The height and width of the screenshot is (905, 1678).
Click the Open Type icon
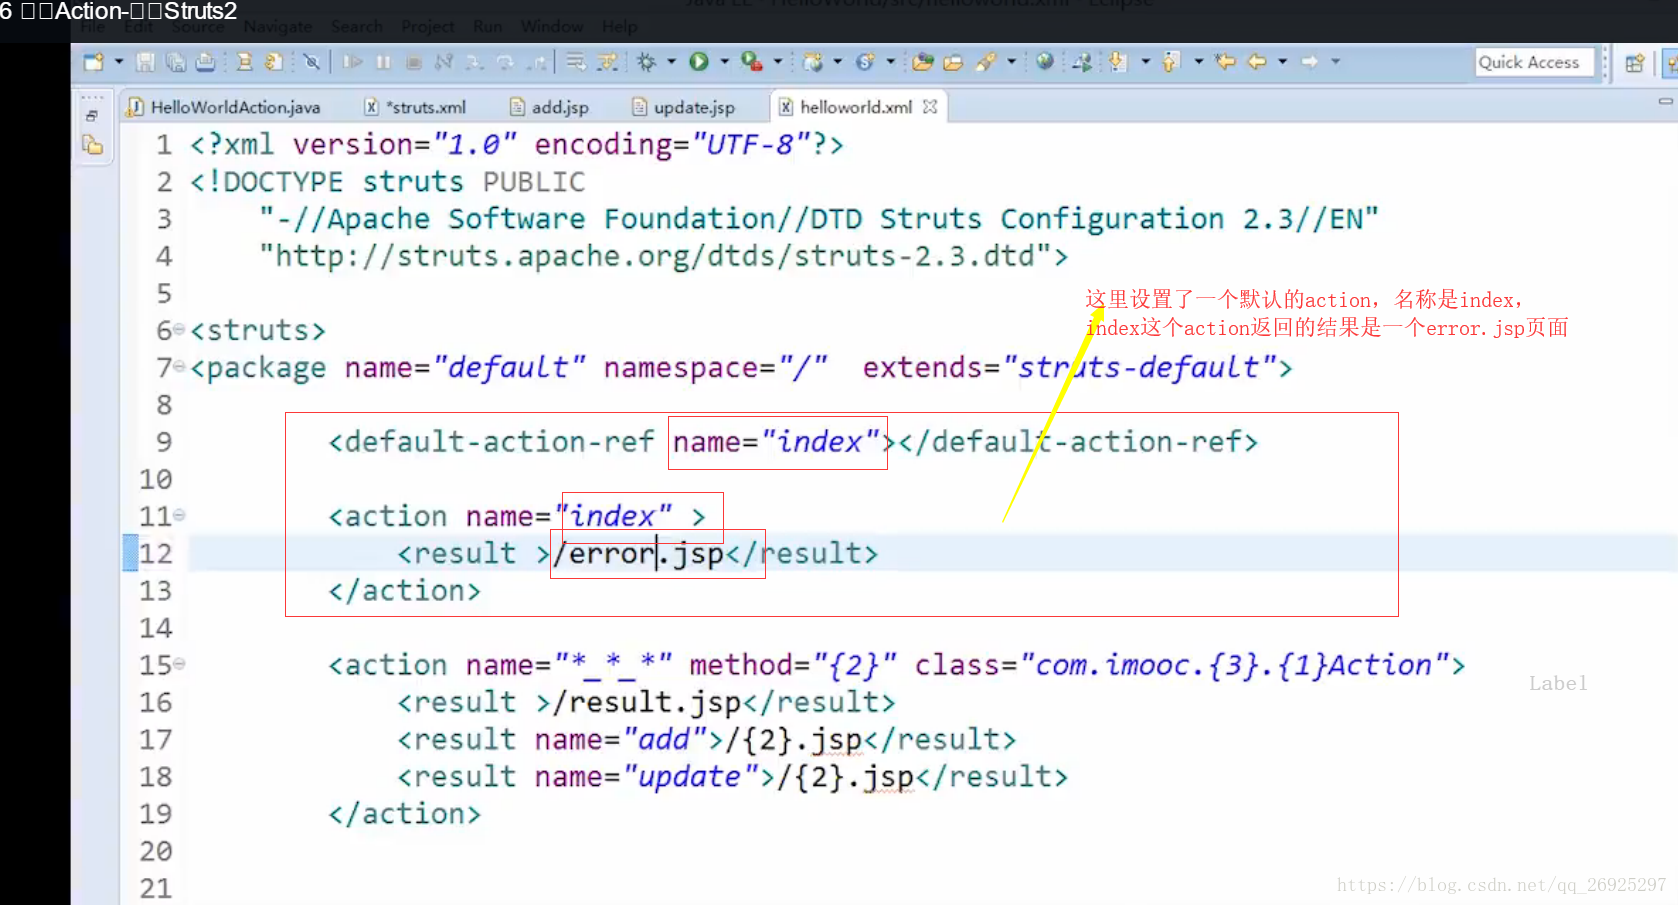point(922,62)
